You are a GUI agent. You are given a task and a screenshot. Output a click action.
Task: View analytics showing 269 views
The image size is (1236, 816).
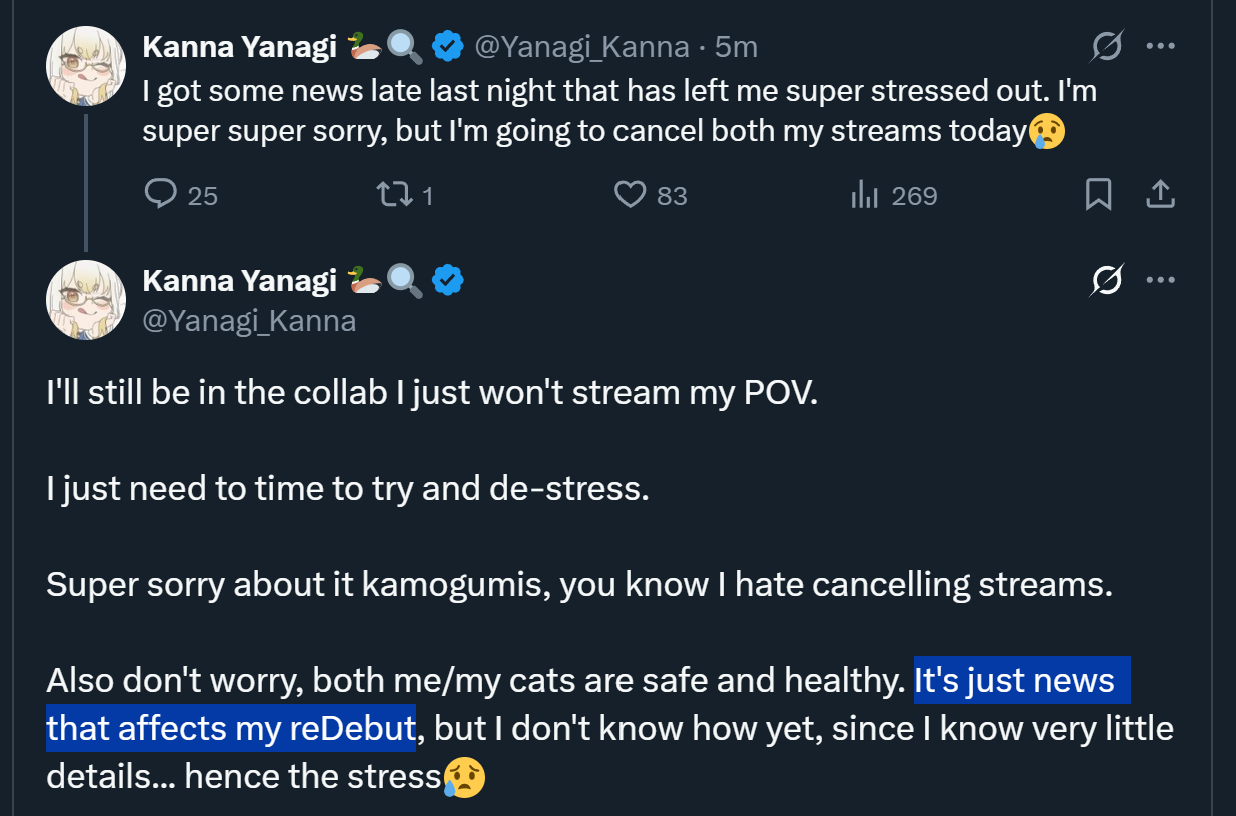(x=864, y=195)
